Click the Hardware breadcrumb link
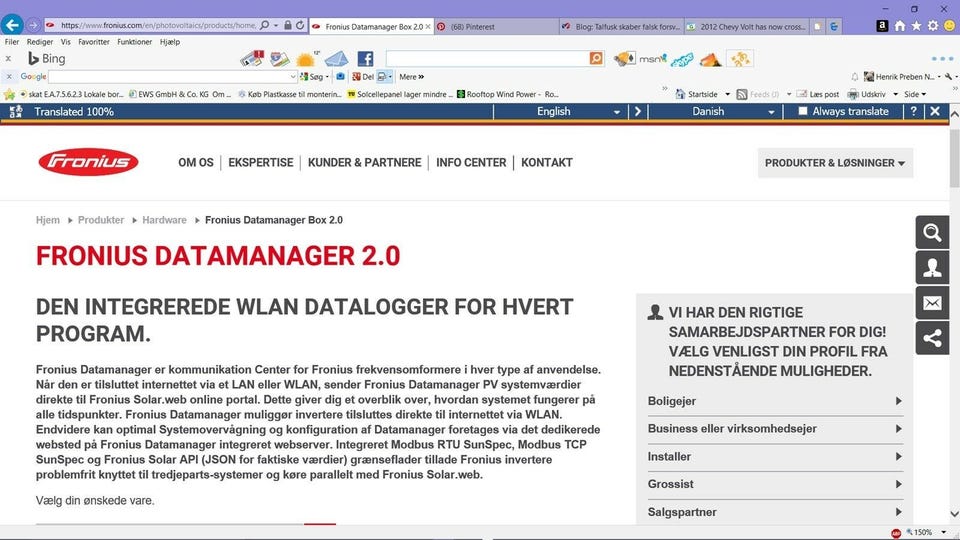The height and width of the screenshot is (540, 960). click(164, 220)
